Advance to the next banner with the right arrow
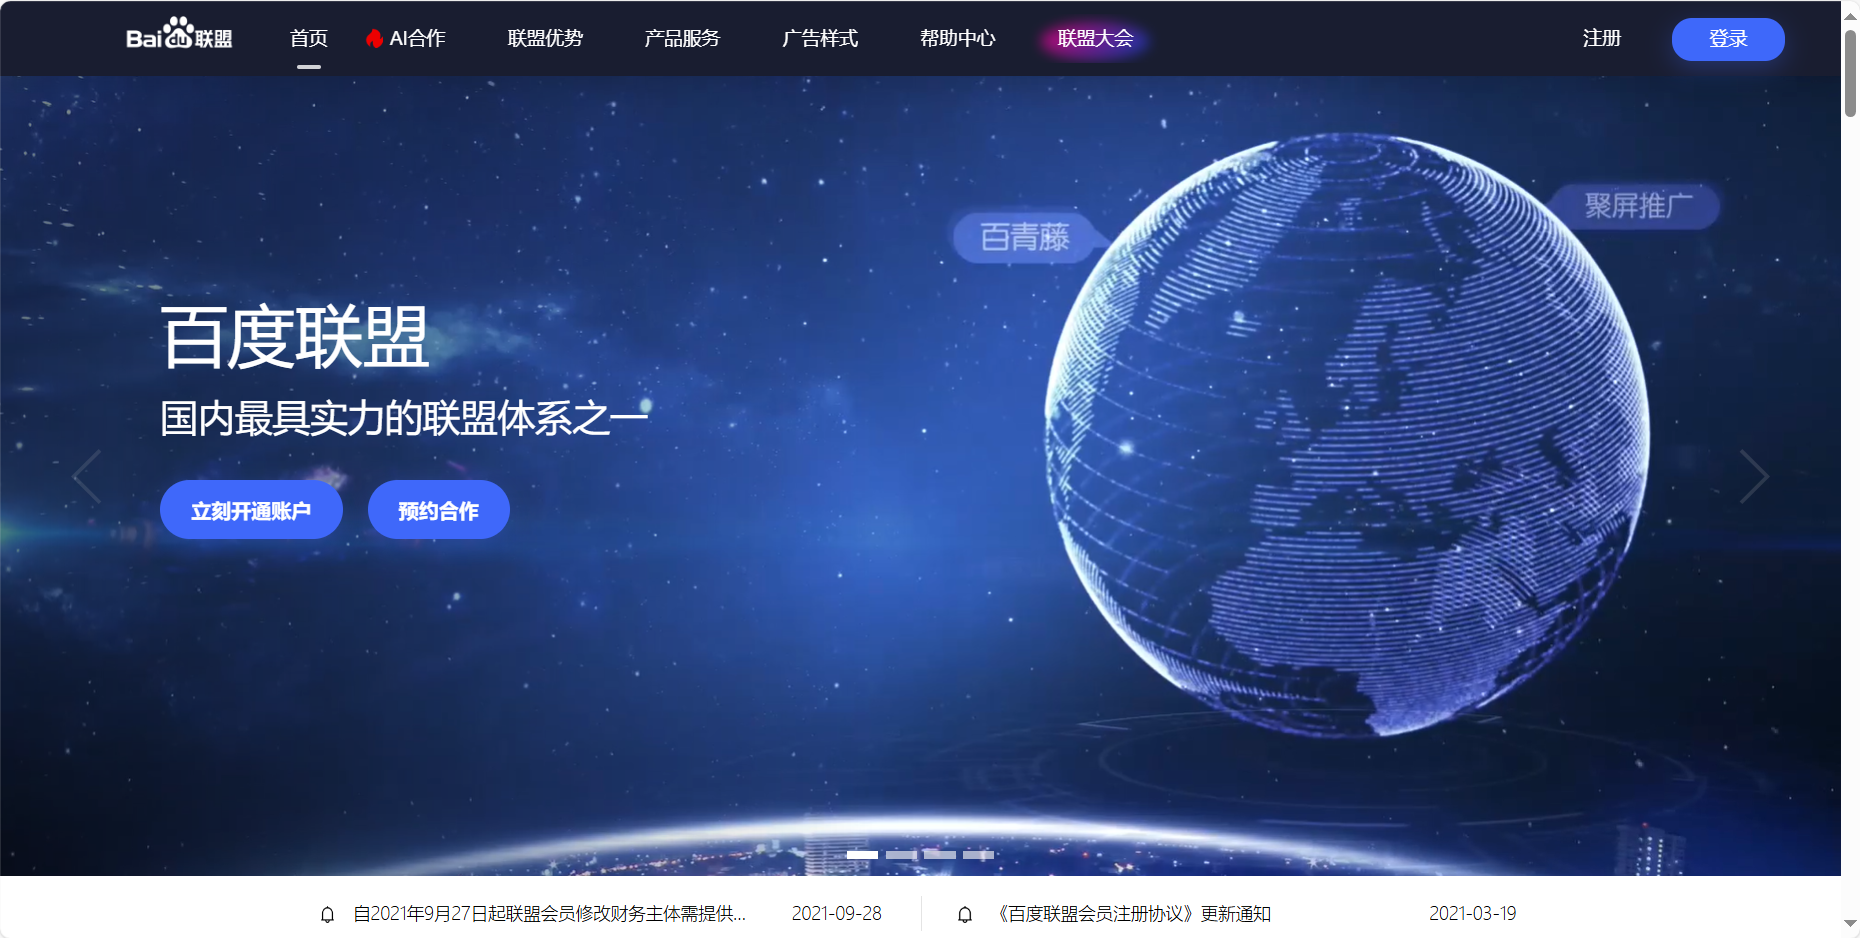The height and width of the screenshot is (938, 1860). point(1754,476)
